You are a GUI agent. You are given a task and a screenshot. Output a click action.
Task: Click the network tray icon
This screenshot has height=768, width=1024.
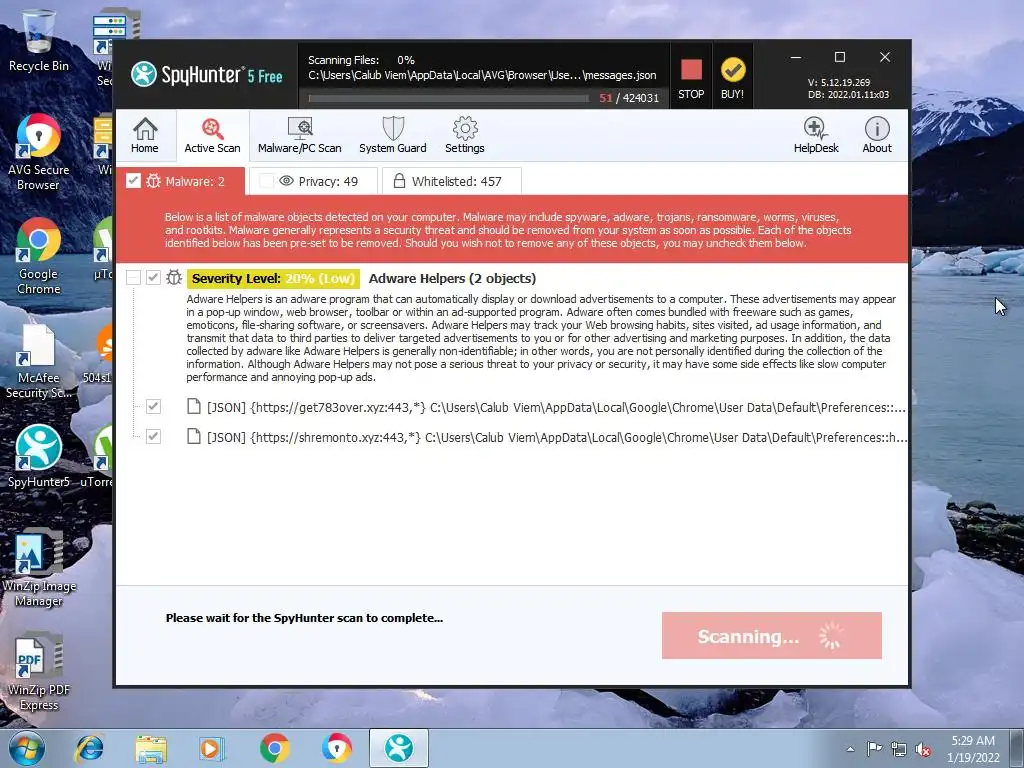click(899, 749)
